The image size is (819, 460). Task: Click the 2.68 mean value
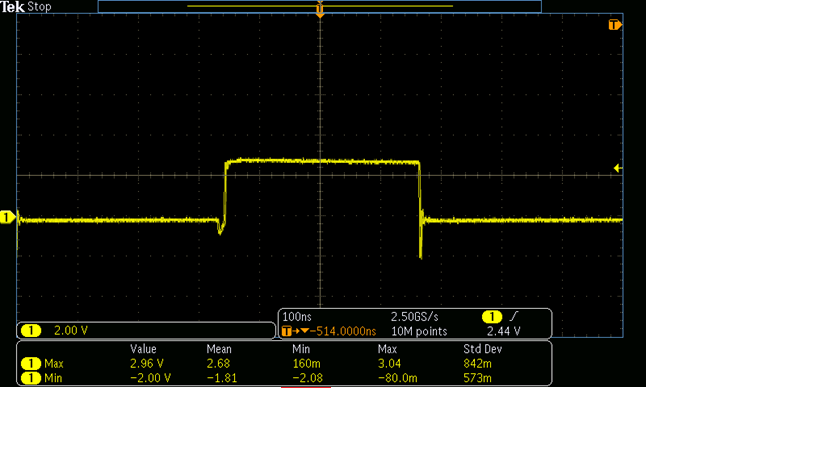click(218, 363)
